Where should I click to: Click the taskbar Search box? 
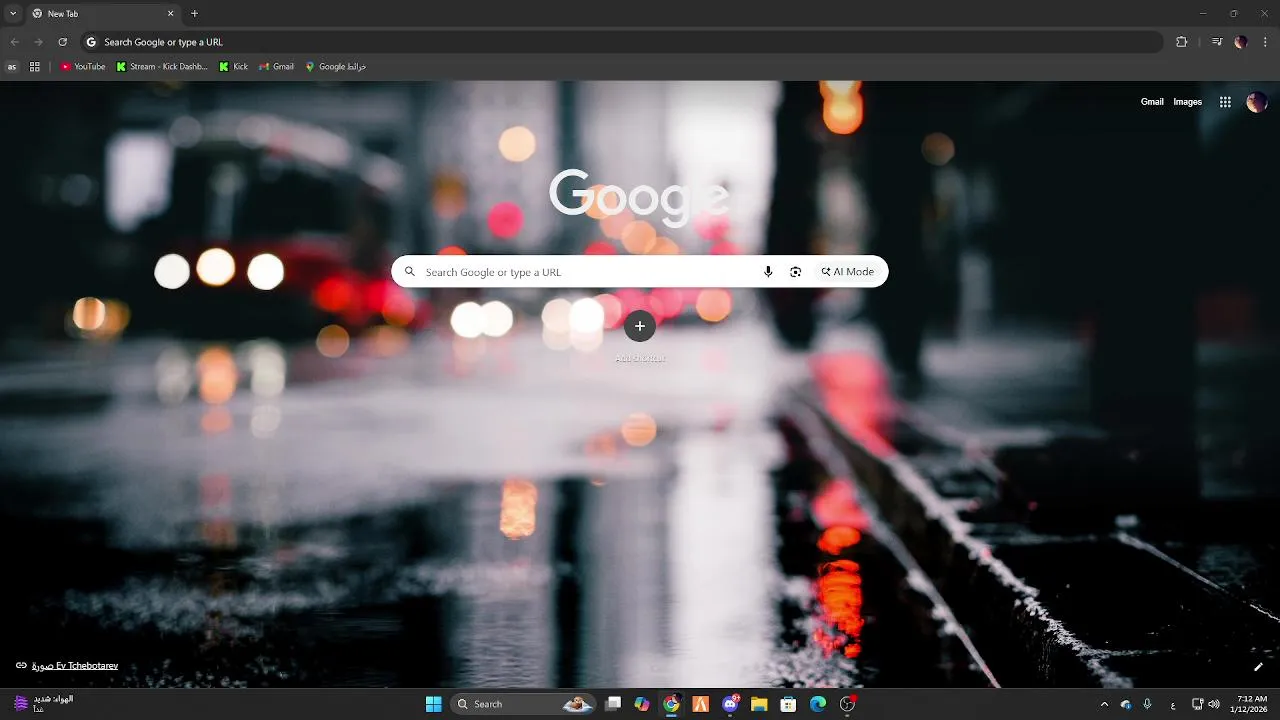point(523,704)
